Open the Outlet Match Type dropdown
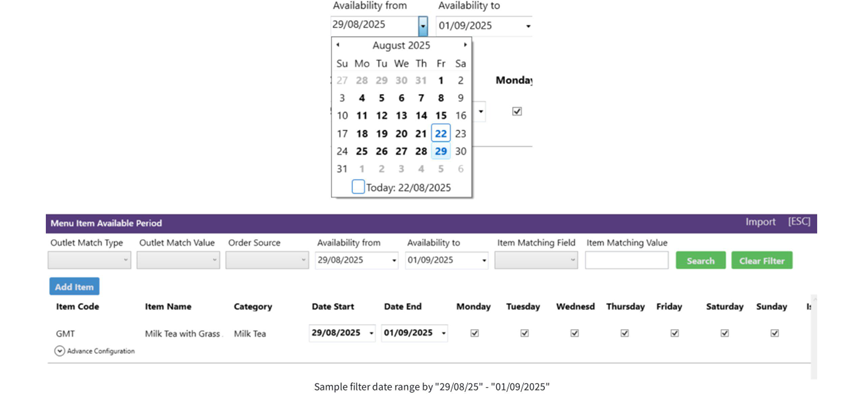Viewport: 863px width, 402px height. [89, 260]
